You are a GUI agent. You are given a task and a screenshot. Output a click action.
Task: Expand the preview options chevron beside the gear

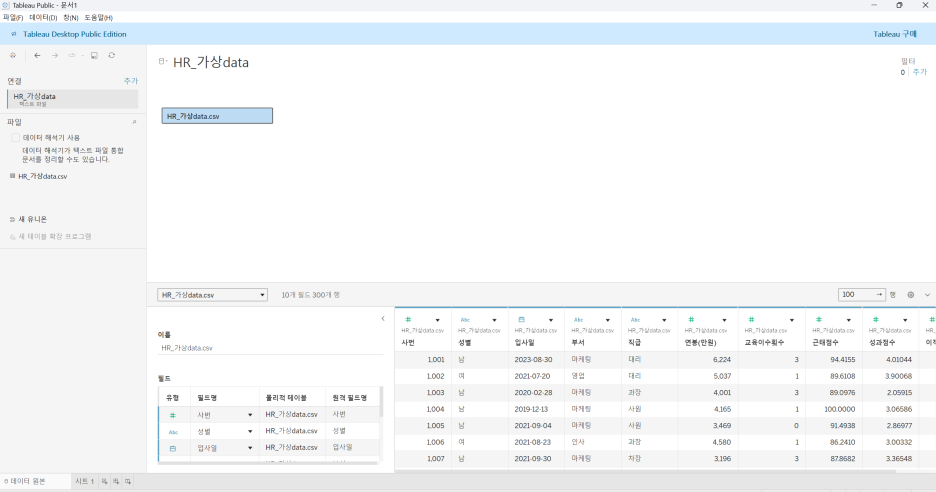click(x=927, y=294)
